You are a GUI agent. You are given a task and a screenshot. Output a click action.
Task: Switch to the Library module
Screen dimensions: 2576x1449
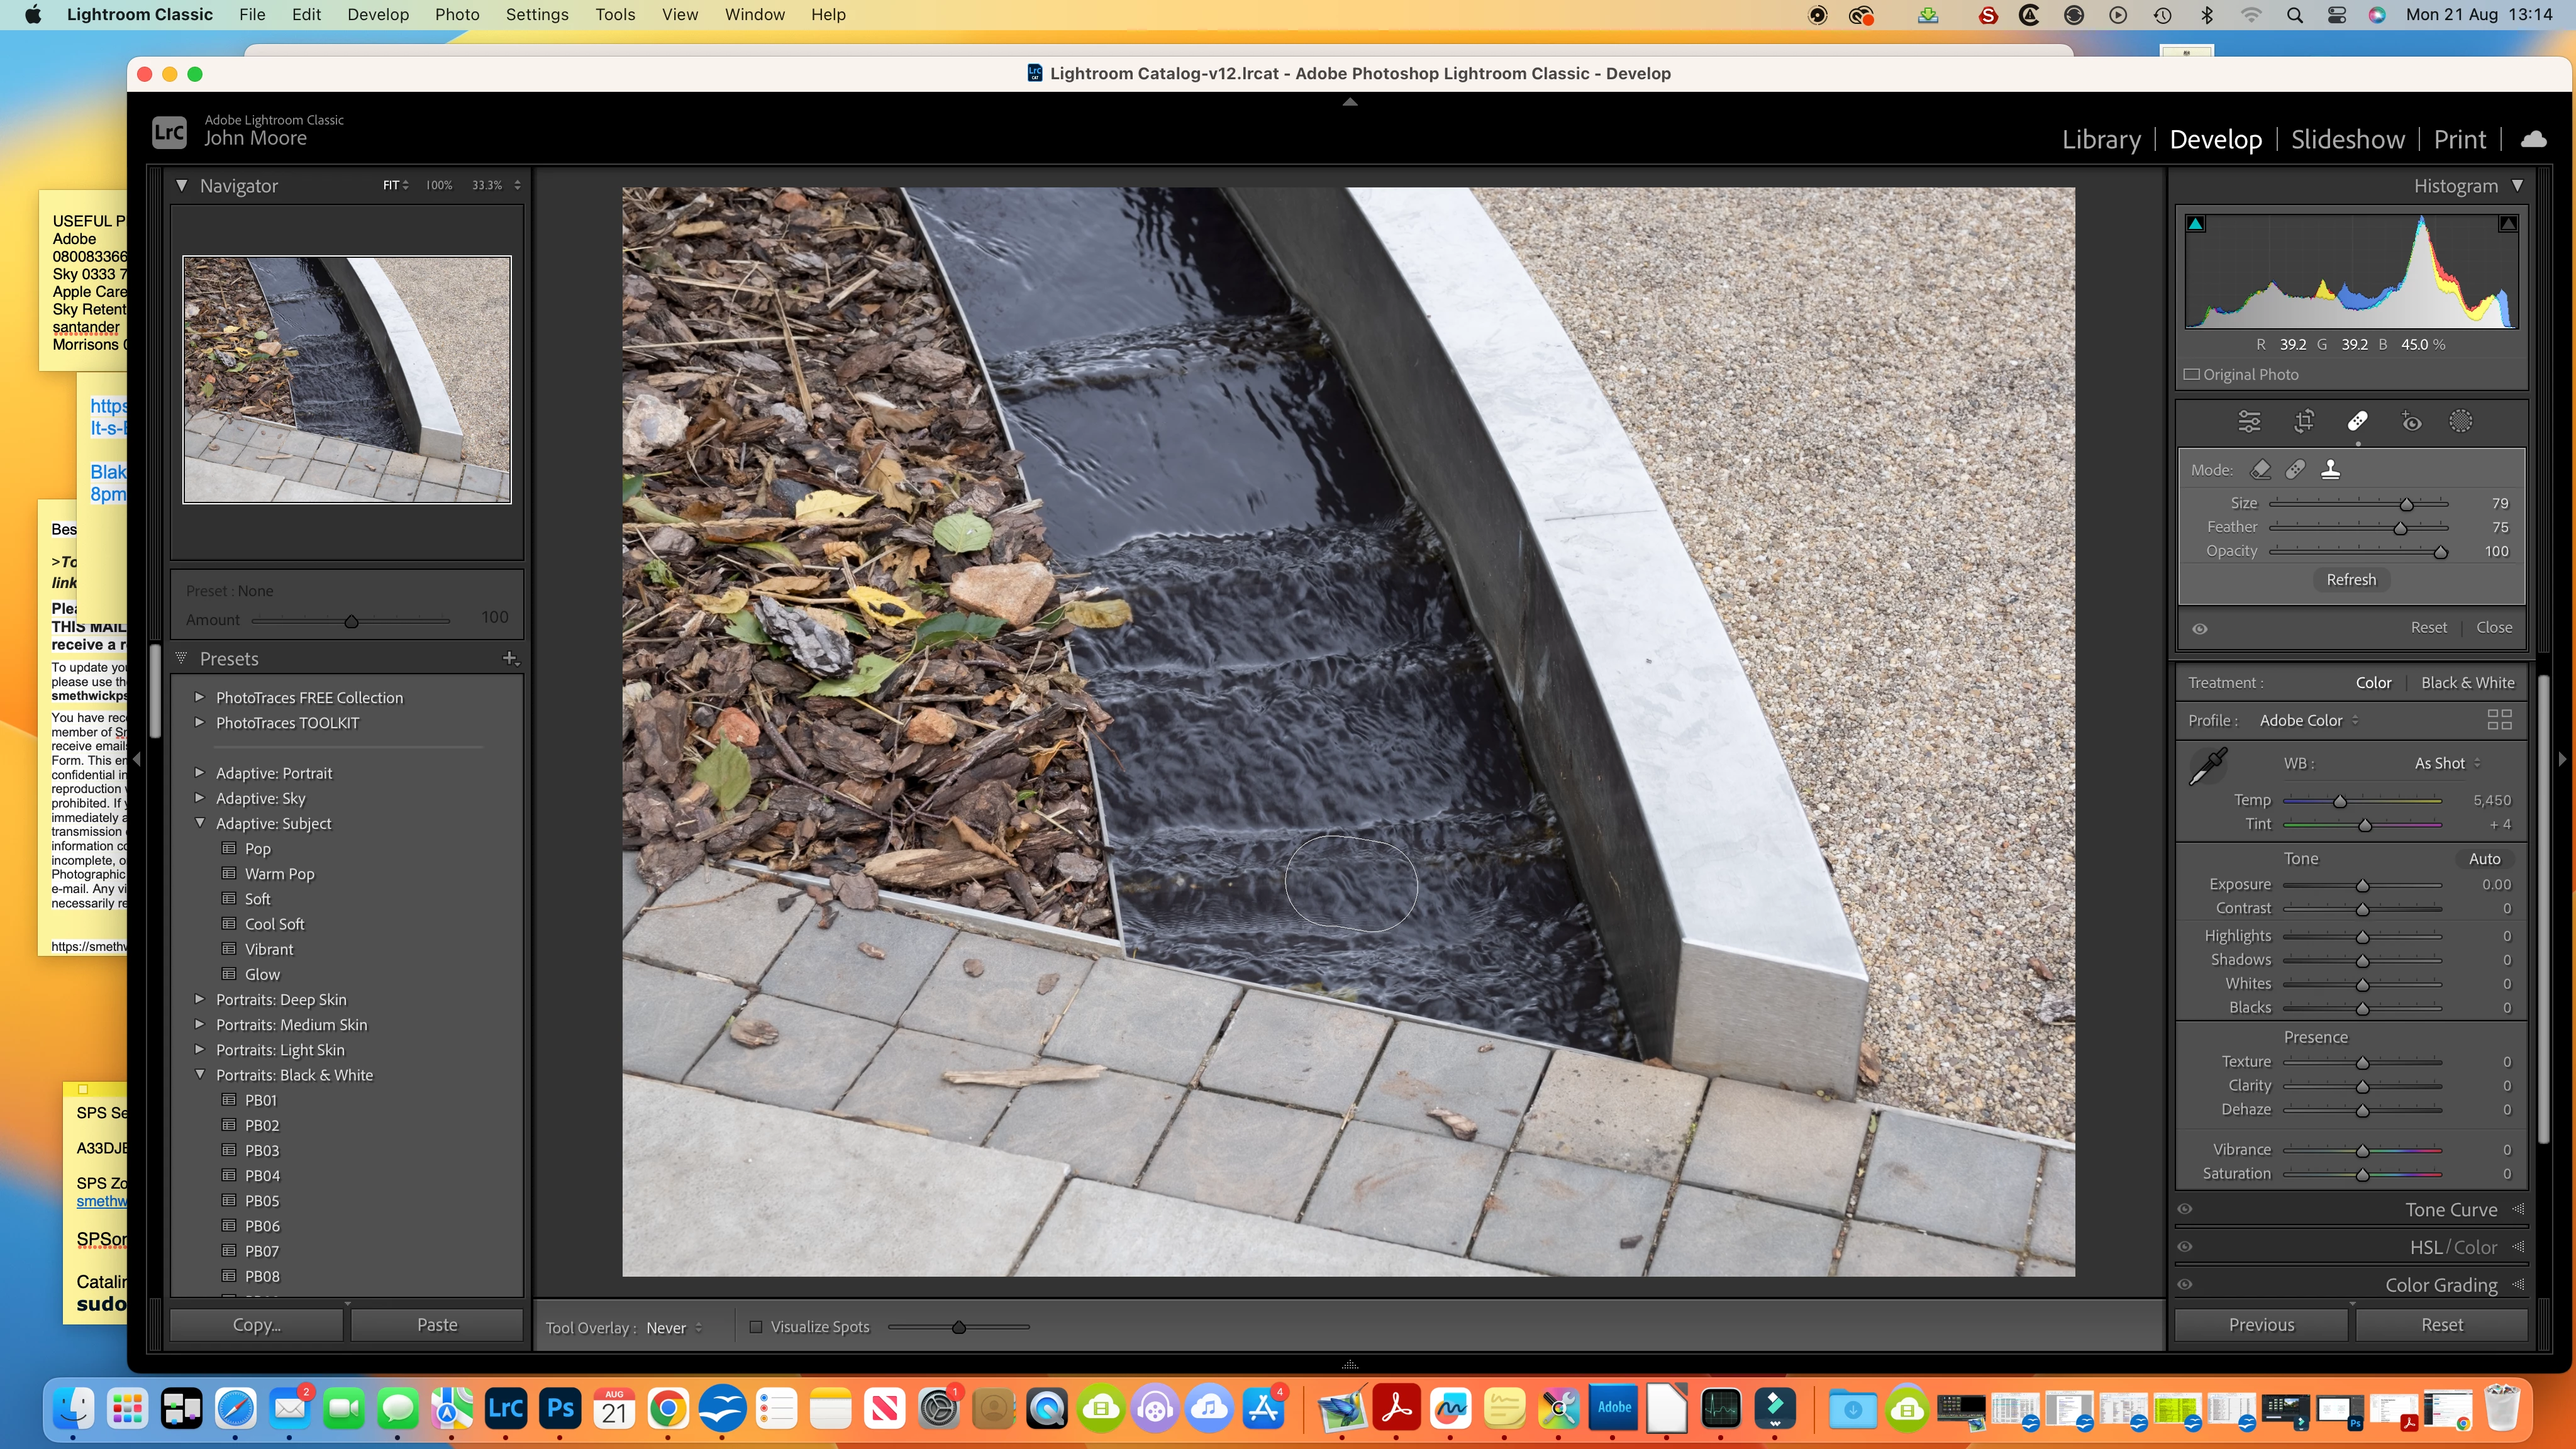(x=2101, y=139)
